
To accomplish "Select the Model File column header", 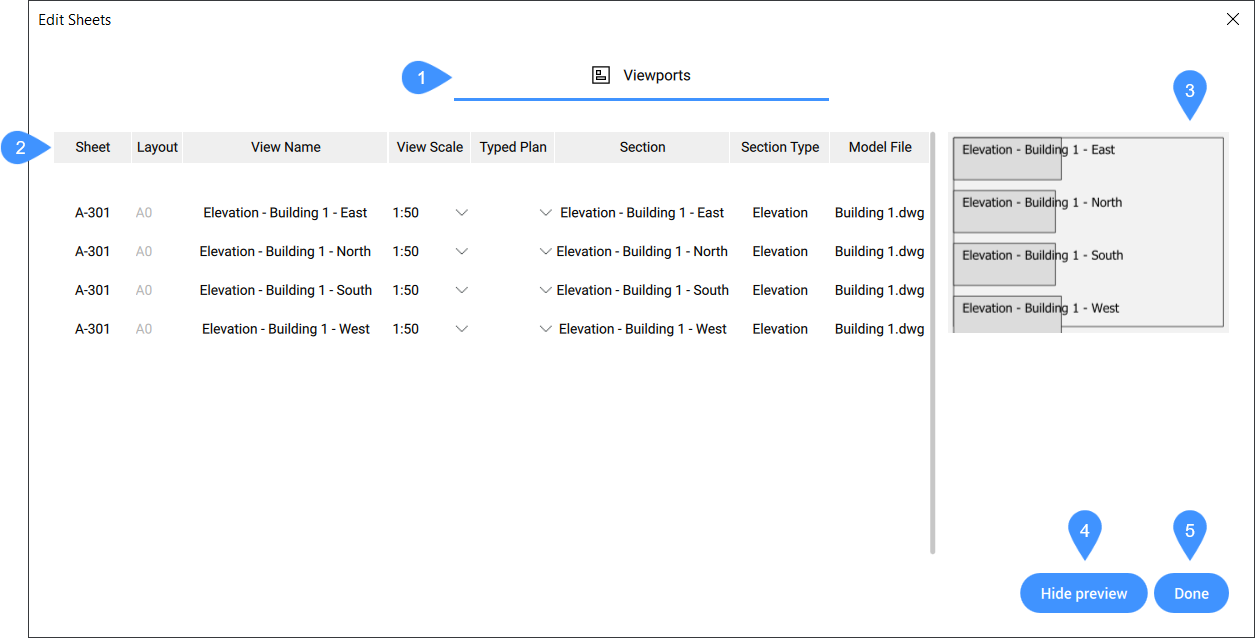I will 880,147.
